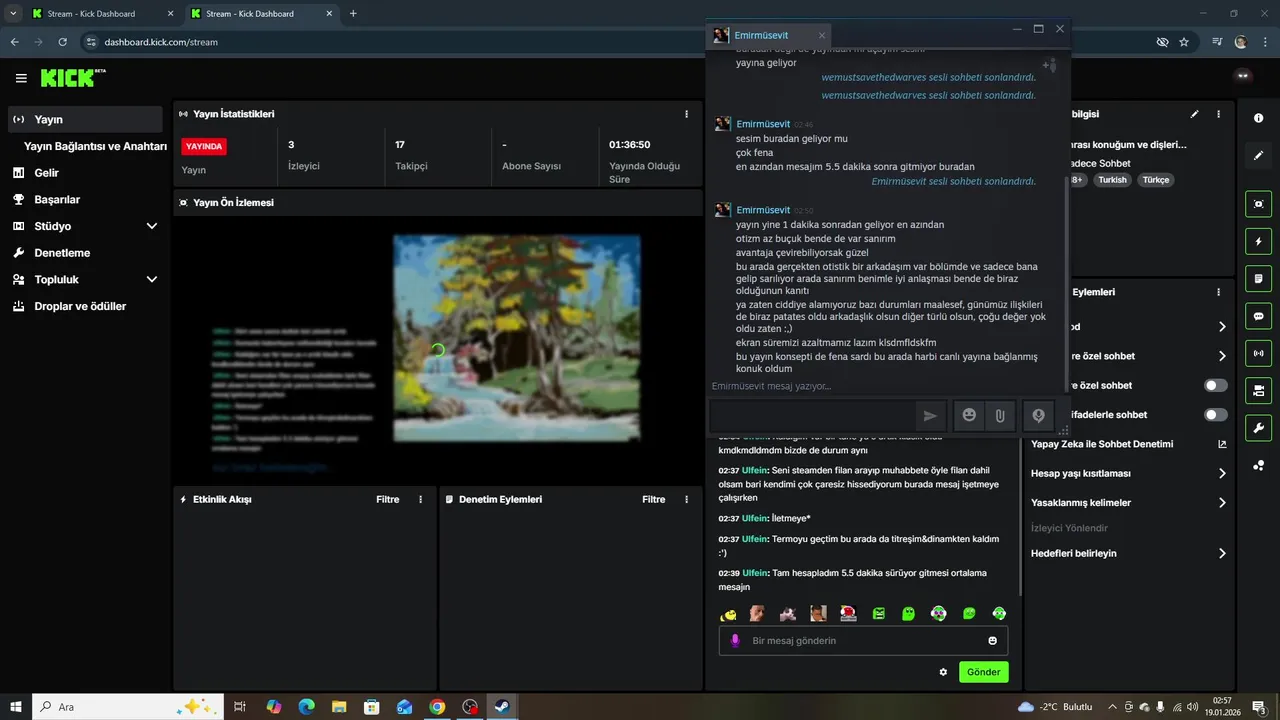This screenshot has width=1280, height=720.
Task: Toggle the ifadelerle sohbet switch
Action: 1216,414
